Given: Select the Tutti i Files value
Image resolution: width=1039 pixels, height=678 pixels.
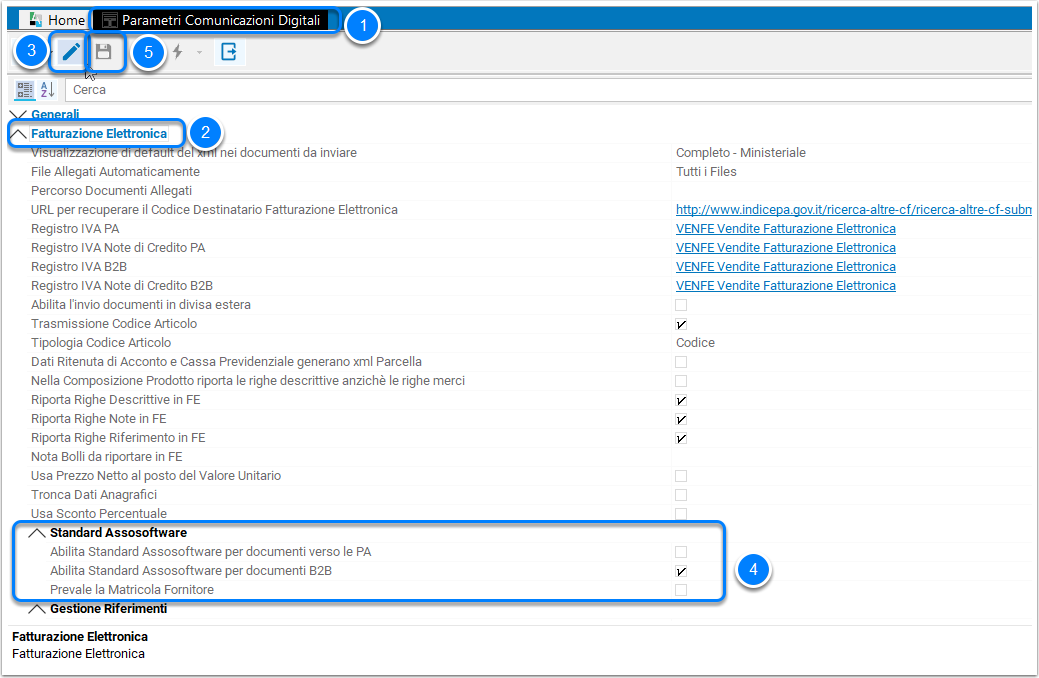Looking at the screenshot, I should pyautogui.click(x=706, y=172).
